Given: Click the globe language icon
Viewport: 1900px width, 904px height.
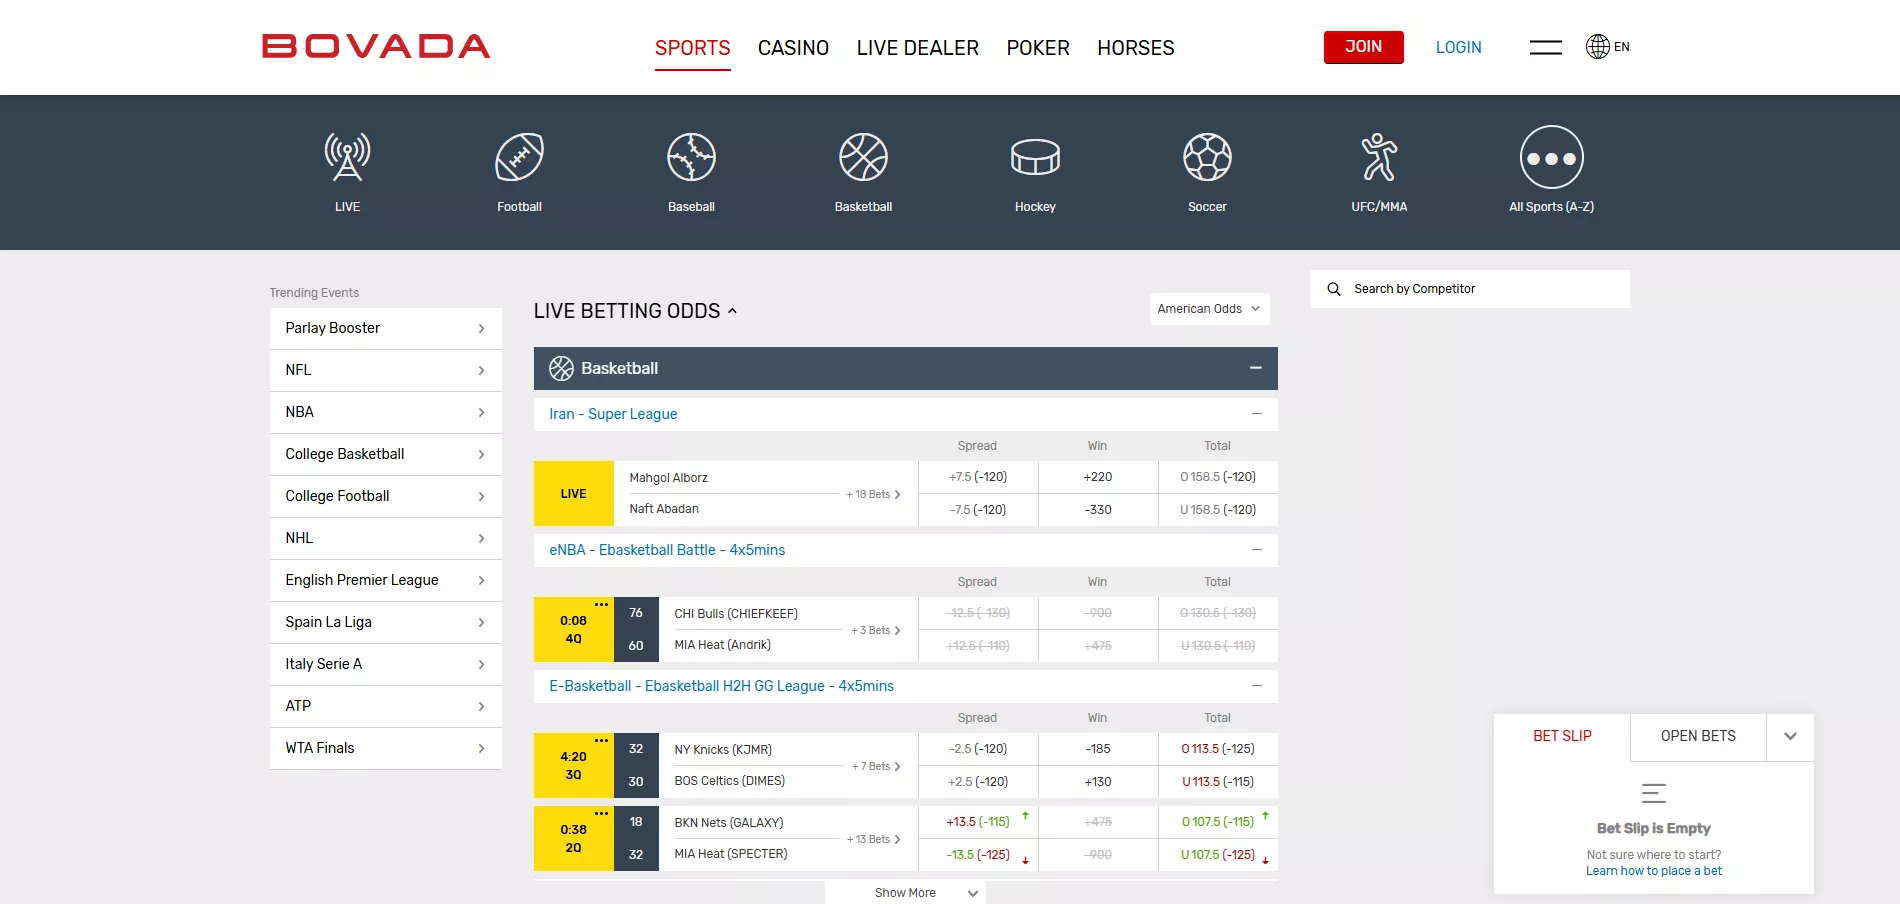Looking at the screenshot, I should pyautogui.click(x=1597, y=47).
